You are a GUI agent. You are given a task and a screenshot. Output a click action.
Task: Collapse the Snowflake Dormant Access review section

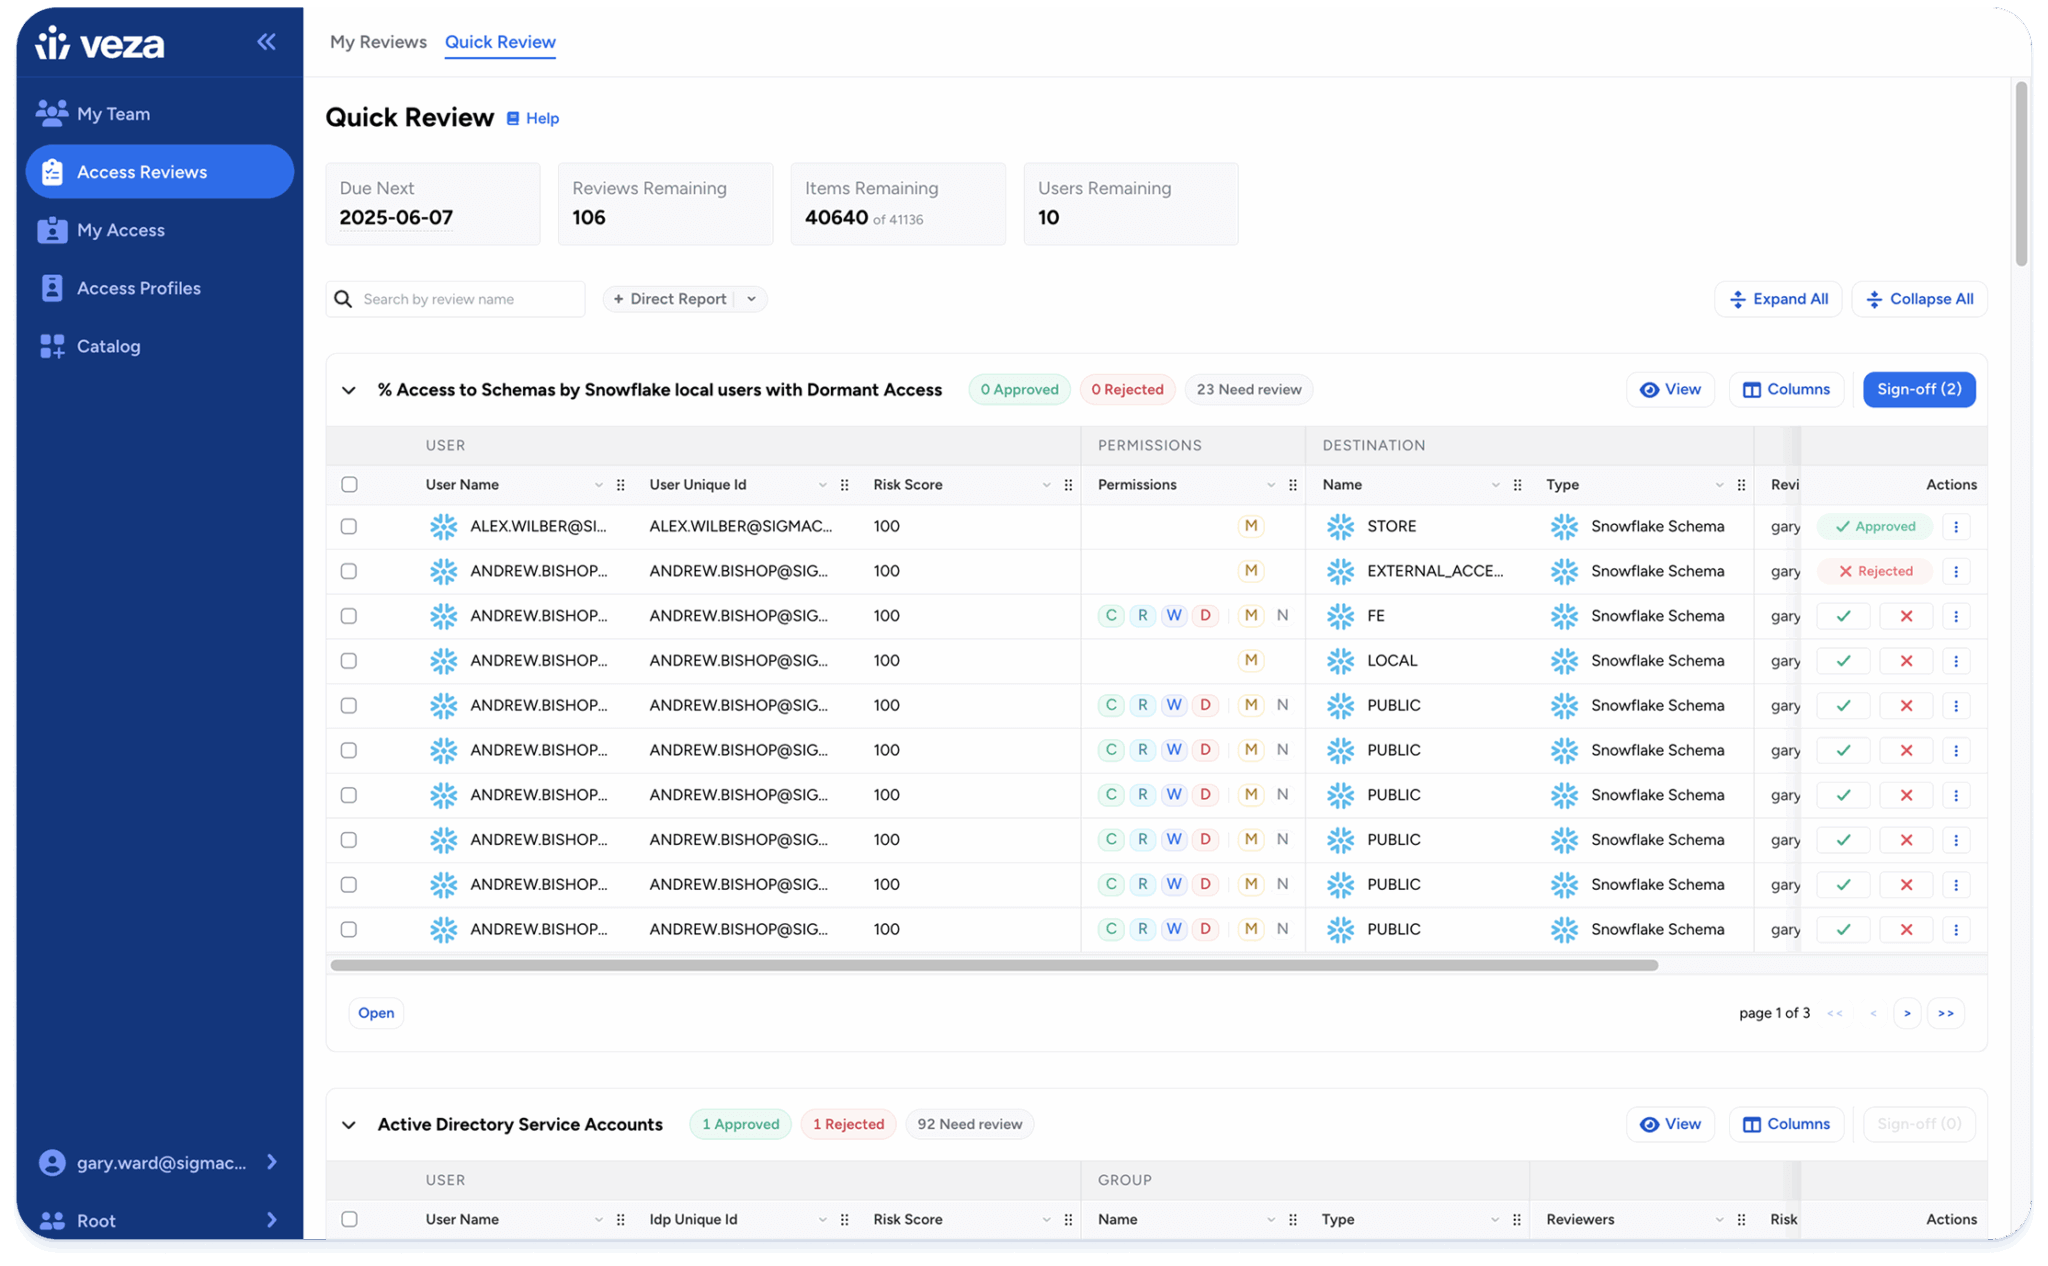tap(349, 390)
